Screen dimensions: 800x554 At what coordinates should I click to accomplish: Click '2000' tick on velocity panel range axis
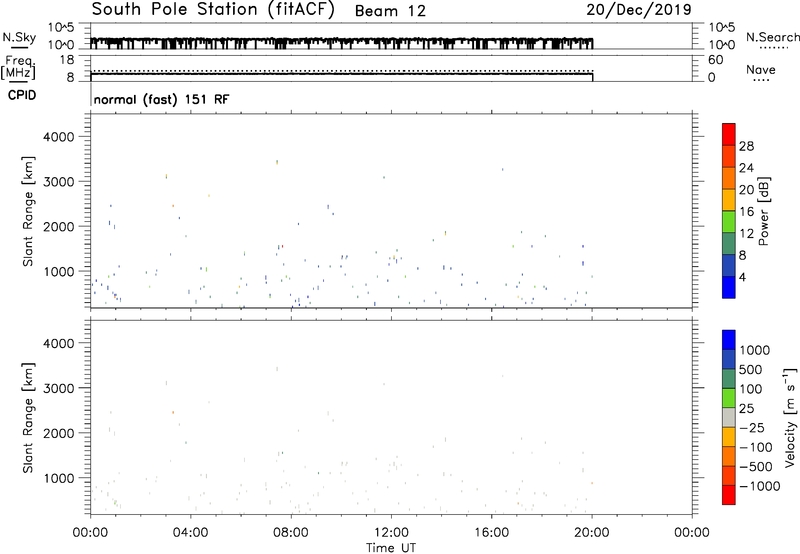coord(58,433)
